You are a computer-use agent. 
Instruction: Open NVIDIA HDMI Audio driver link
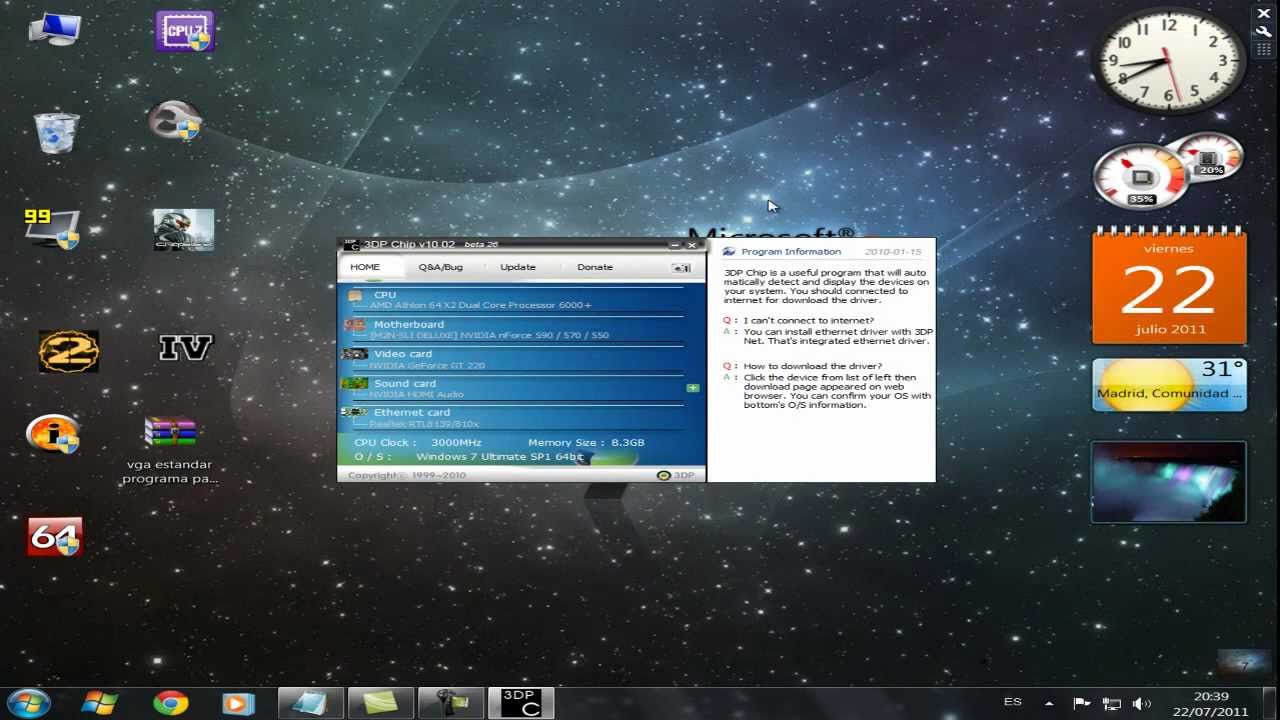pos(416,394)
